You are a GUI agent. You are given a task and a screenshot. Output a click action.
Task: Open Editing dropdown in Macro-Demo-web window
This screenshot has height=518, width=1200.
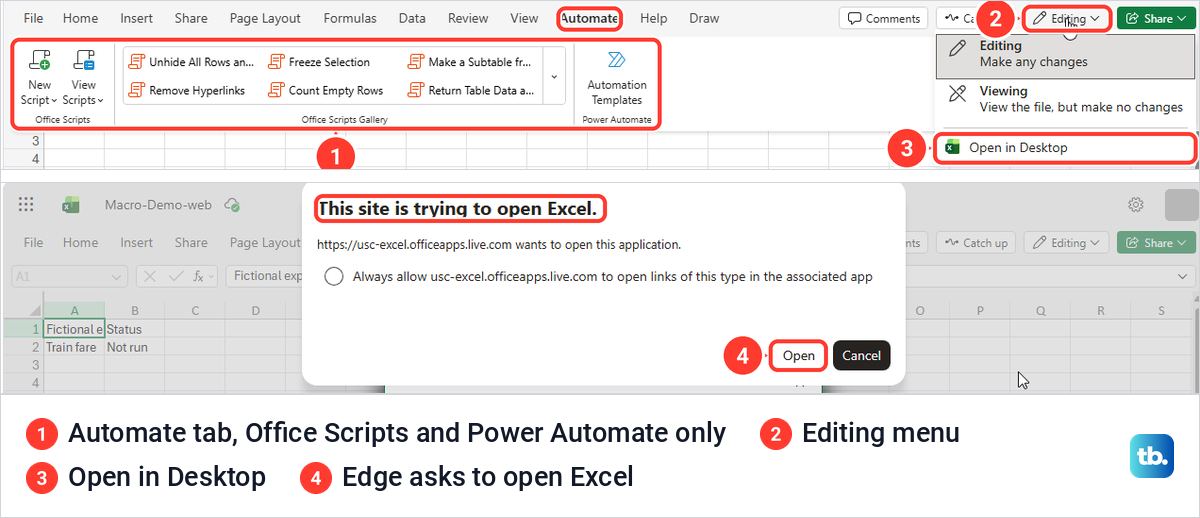[1067, 242]
